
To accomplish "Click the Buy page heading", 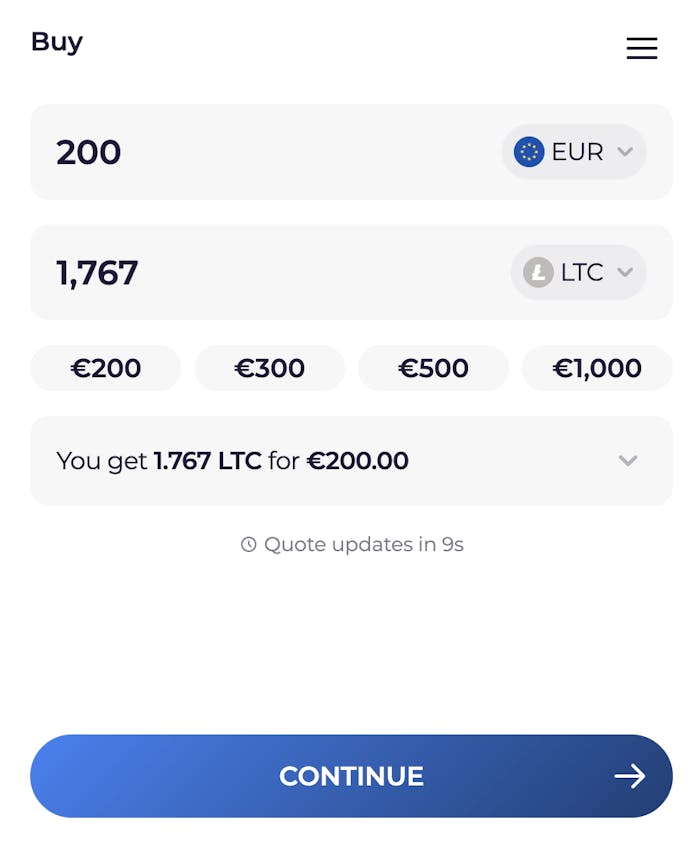I will 57,42.
